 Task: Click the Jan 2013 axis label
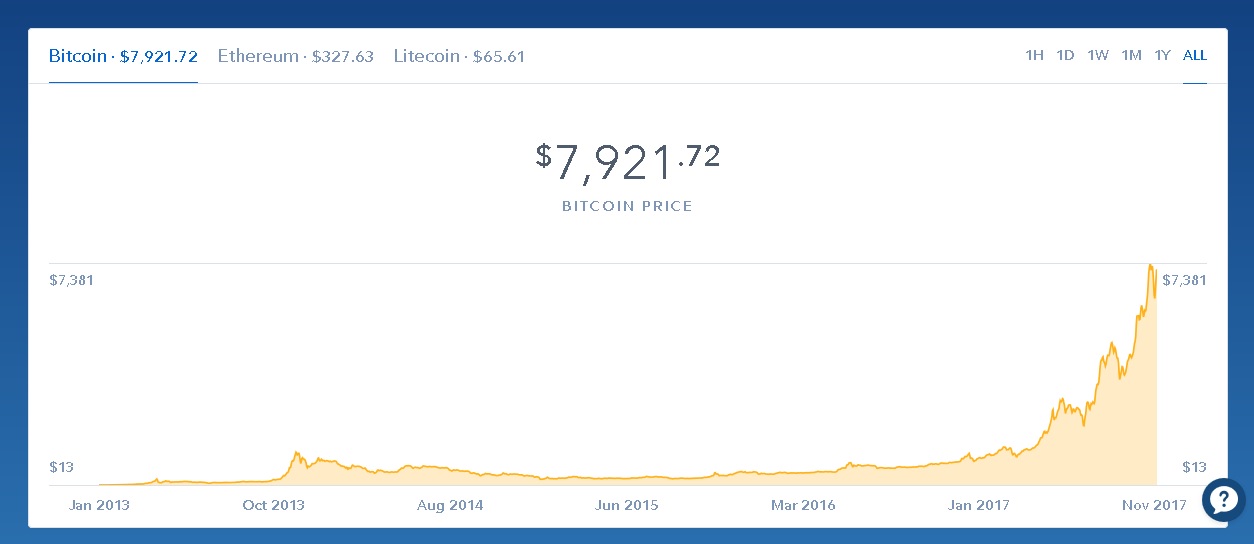coord(99,505)
